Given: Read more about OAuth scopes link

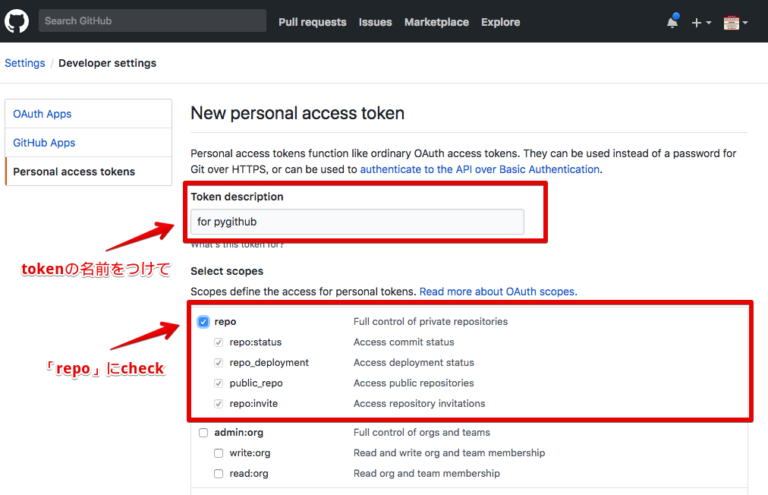Looking at the screenshot, I should point(498,291).
